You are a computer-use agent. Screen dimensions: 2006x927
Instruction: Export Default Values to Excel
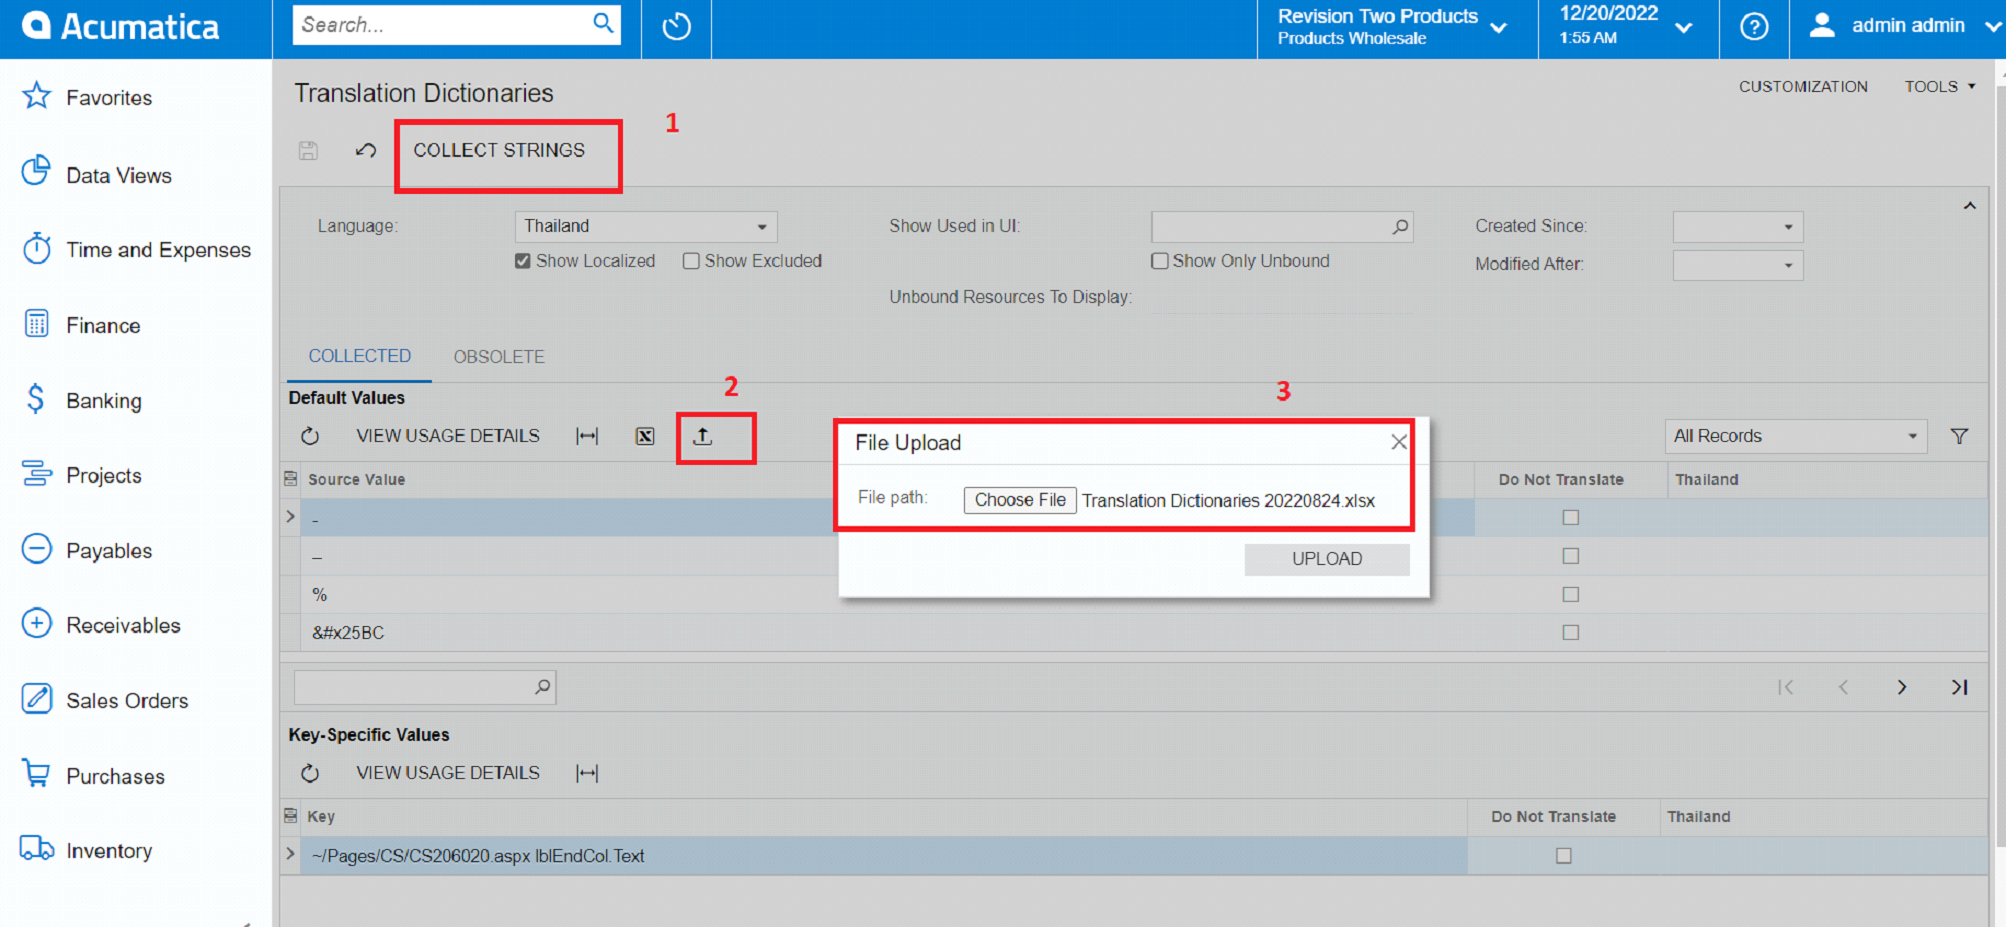tap(645, 436)
